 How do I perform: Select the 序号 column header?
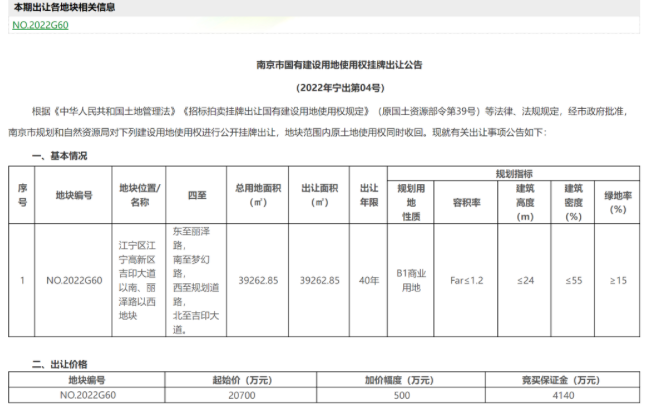(23, 195)
